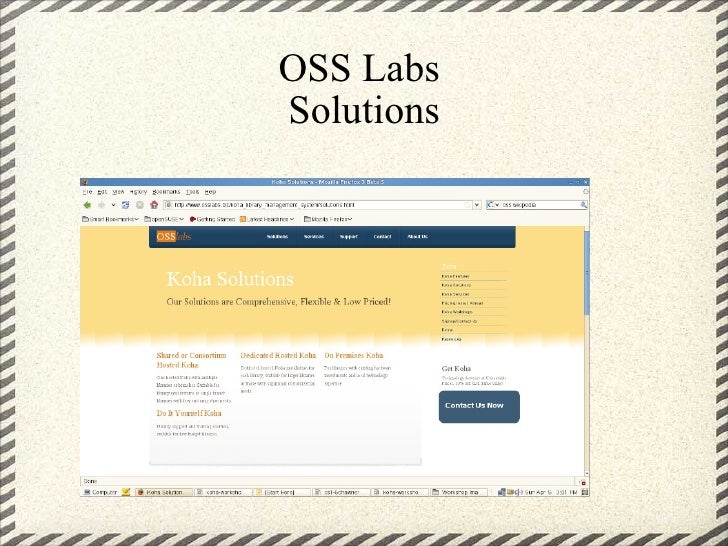Click the OSS labs logo

(174, 236)
